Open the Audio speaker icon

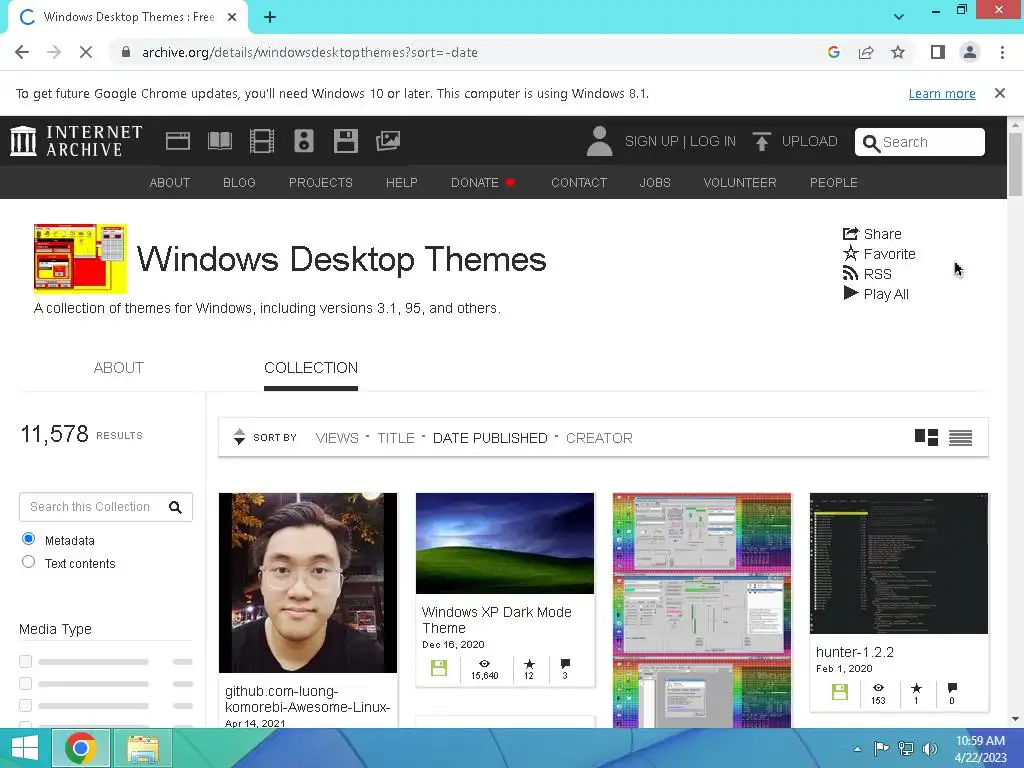click(x=304, y=141)
